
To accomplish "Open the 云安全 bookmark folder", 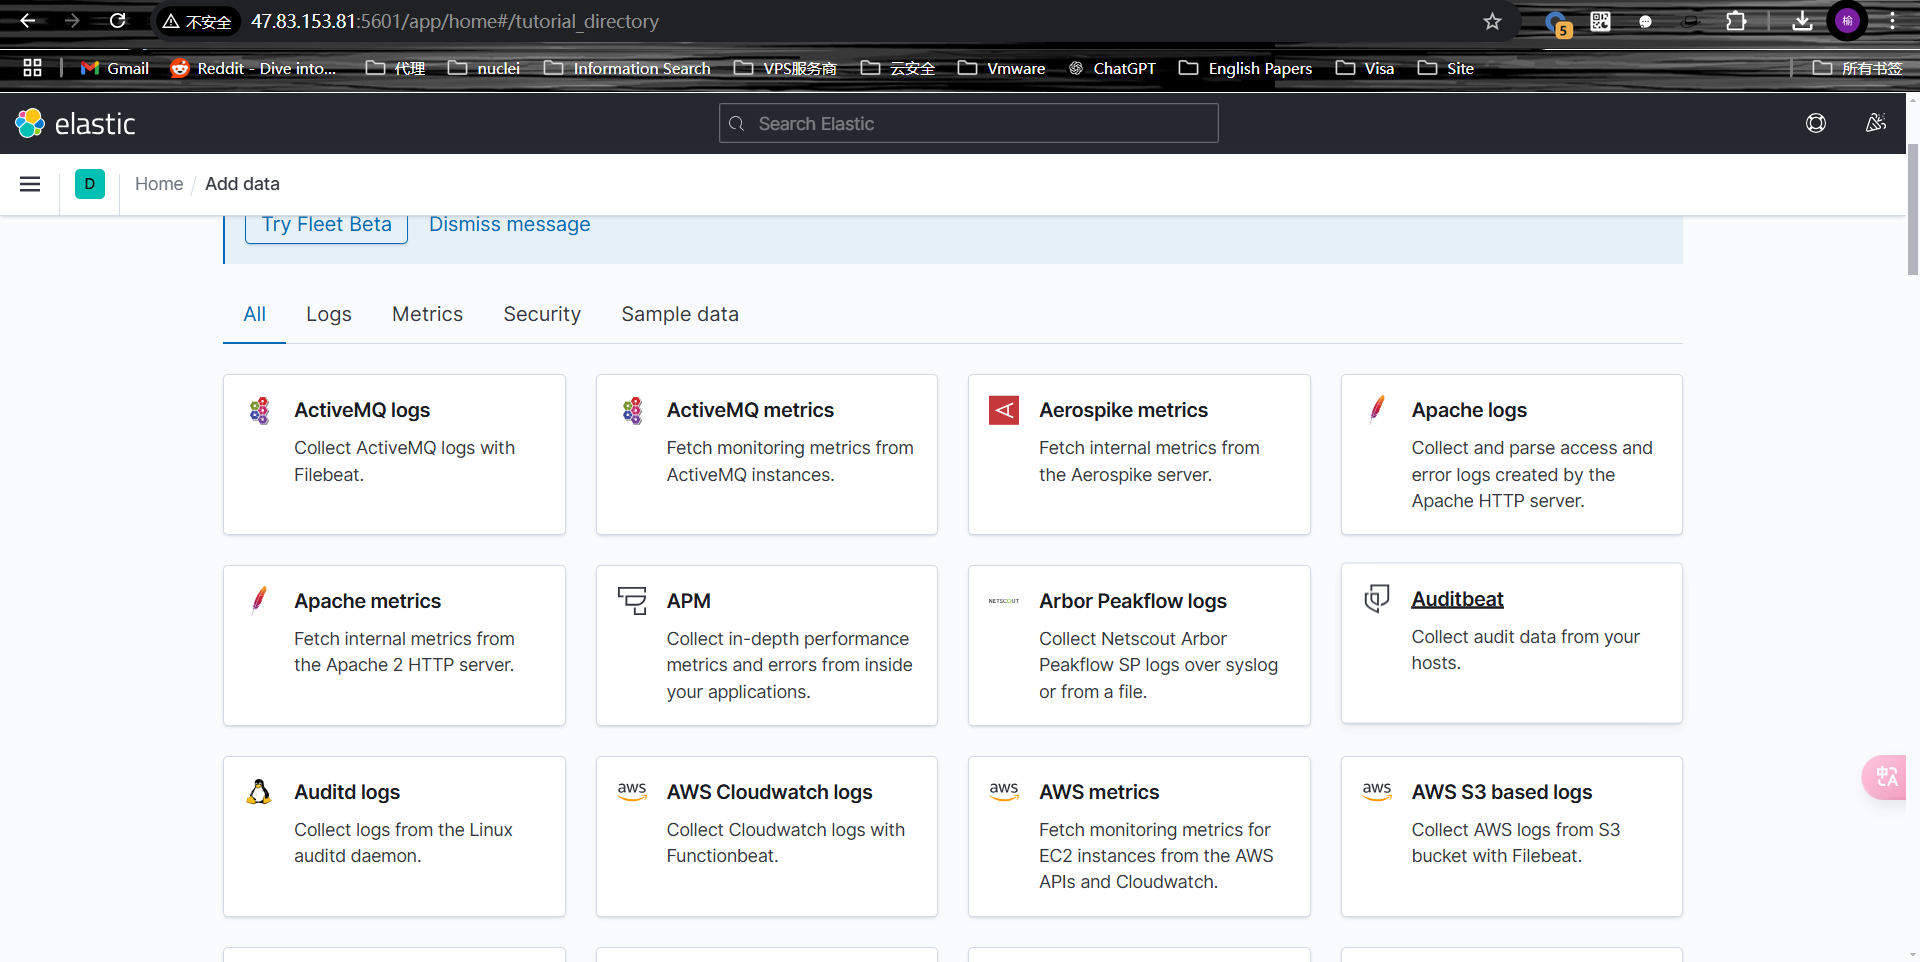I will tap(898, 68).
